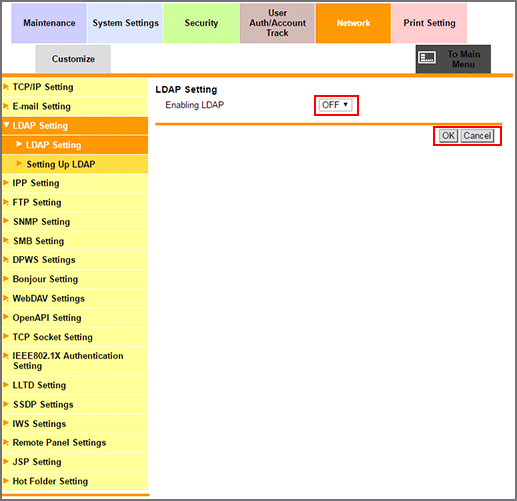Open Hot Folder Setting in sidebar
517x501 pixels.
click(x=75, y=482)
